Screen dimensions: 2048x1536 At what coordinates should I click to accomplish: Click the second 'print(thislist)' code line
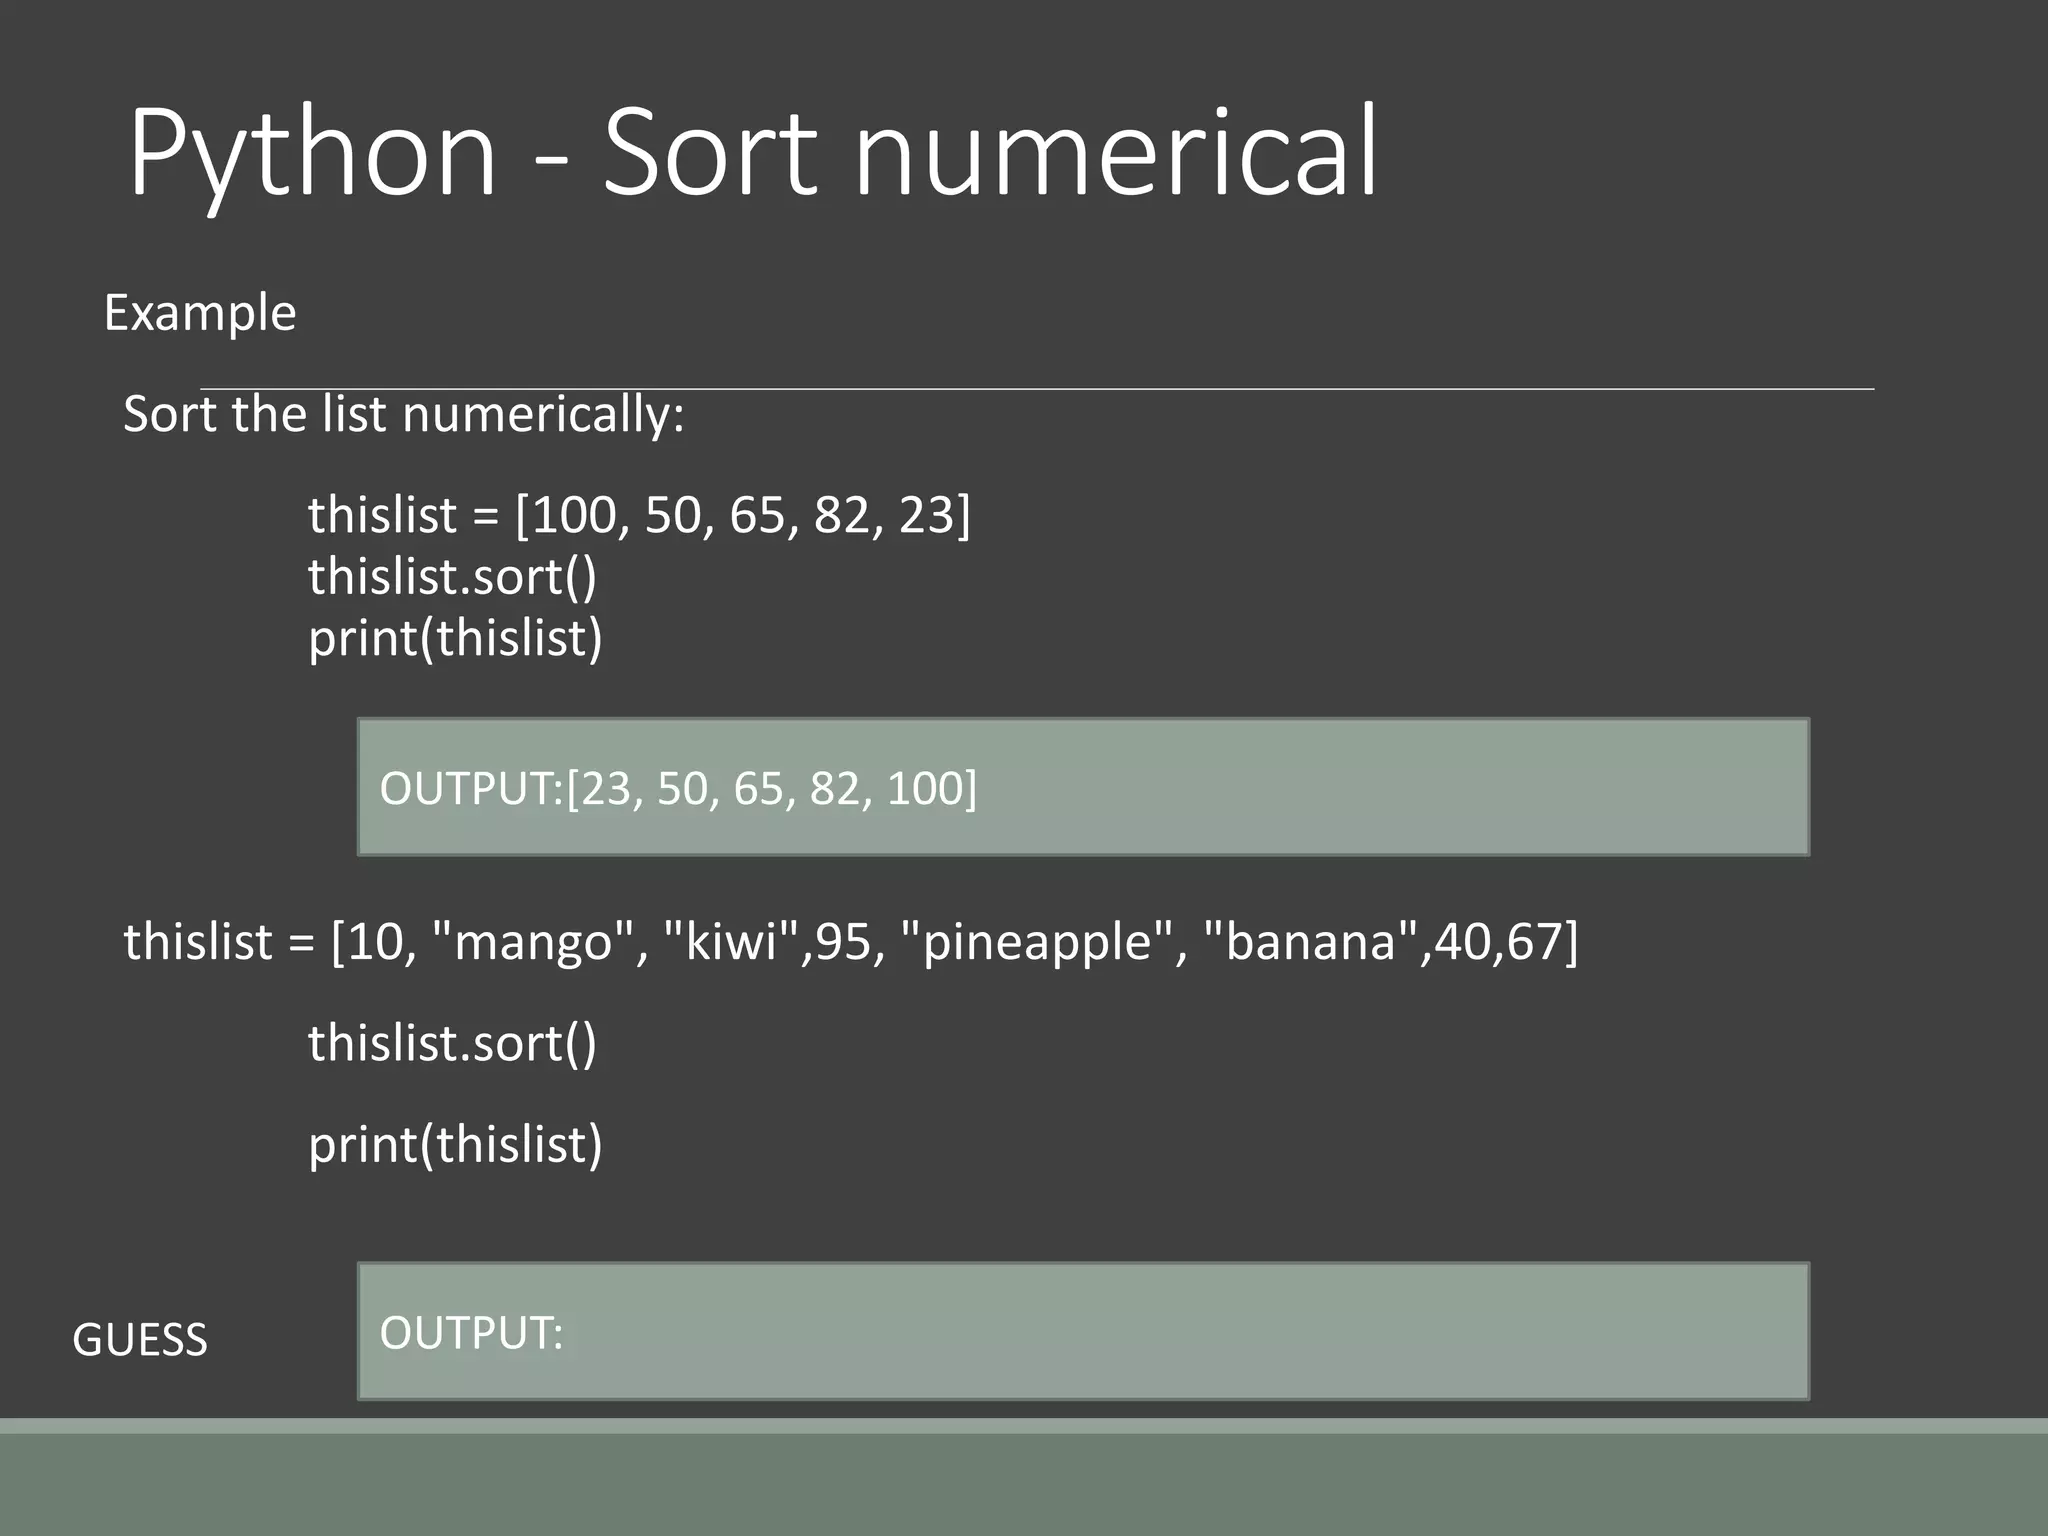pyautogui.click(x=455, y=1144)
